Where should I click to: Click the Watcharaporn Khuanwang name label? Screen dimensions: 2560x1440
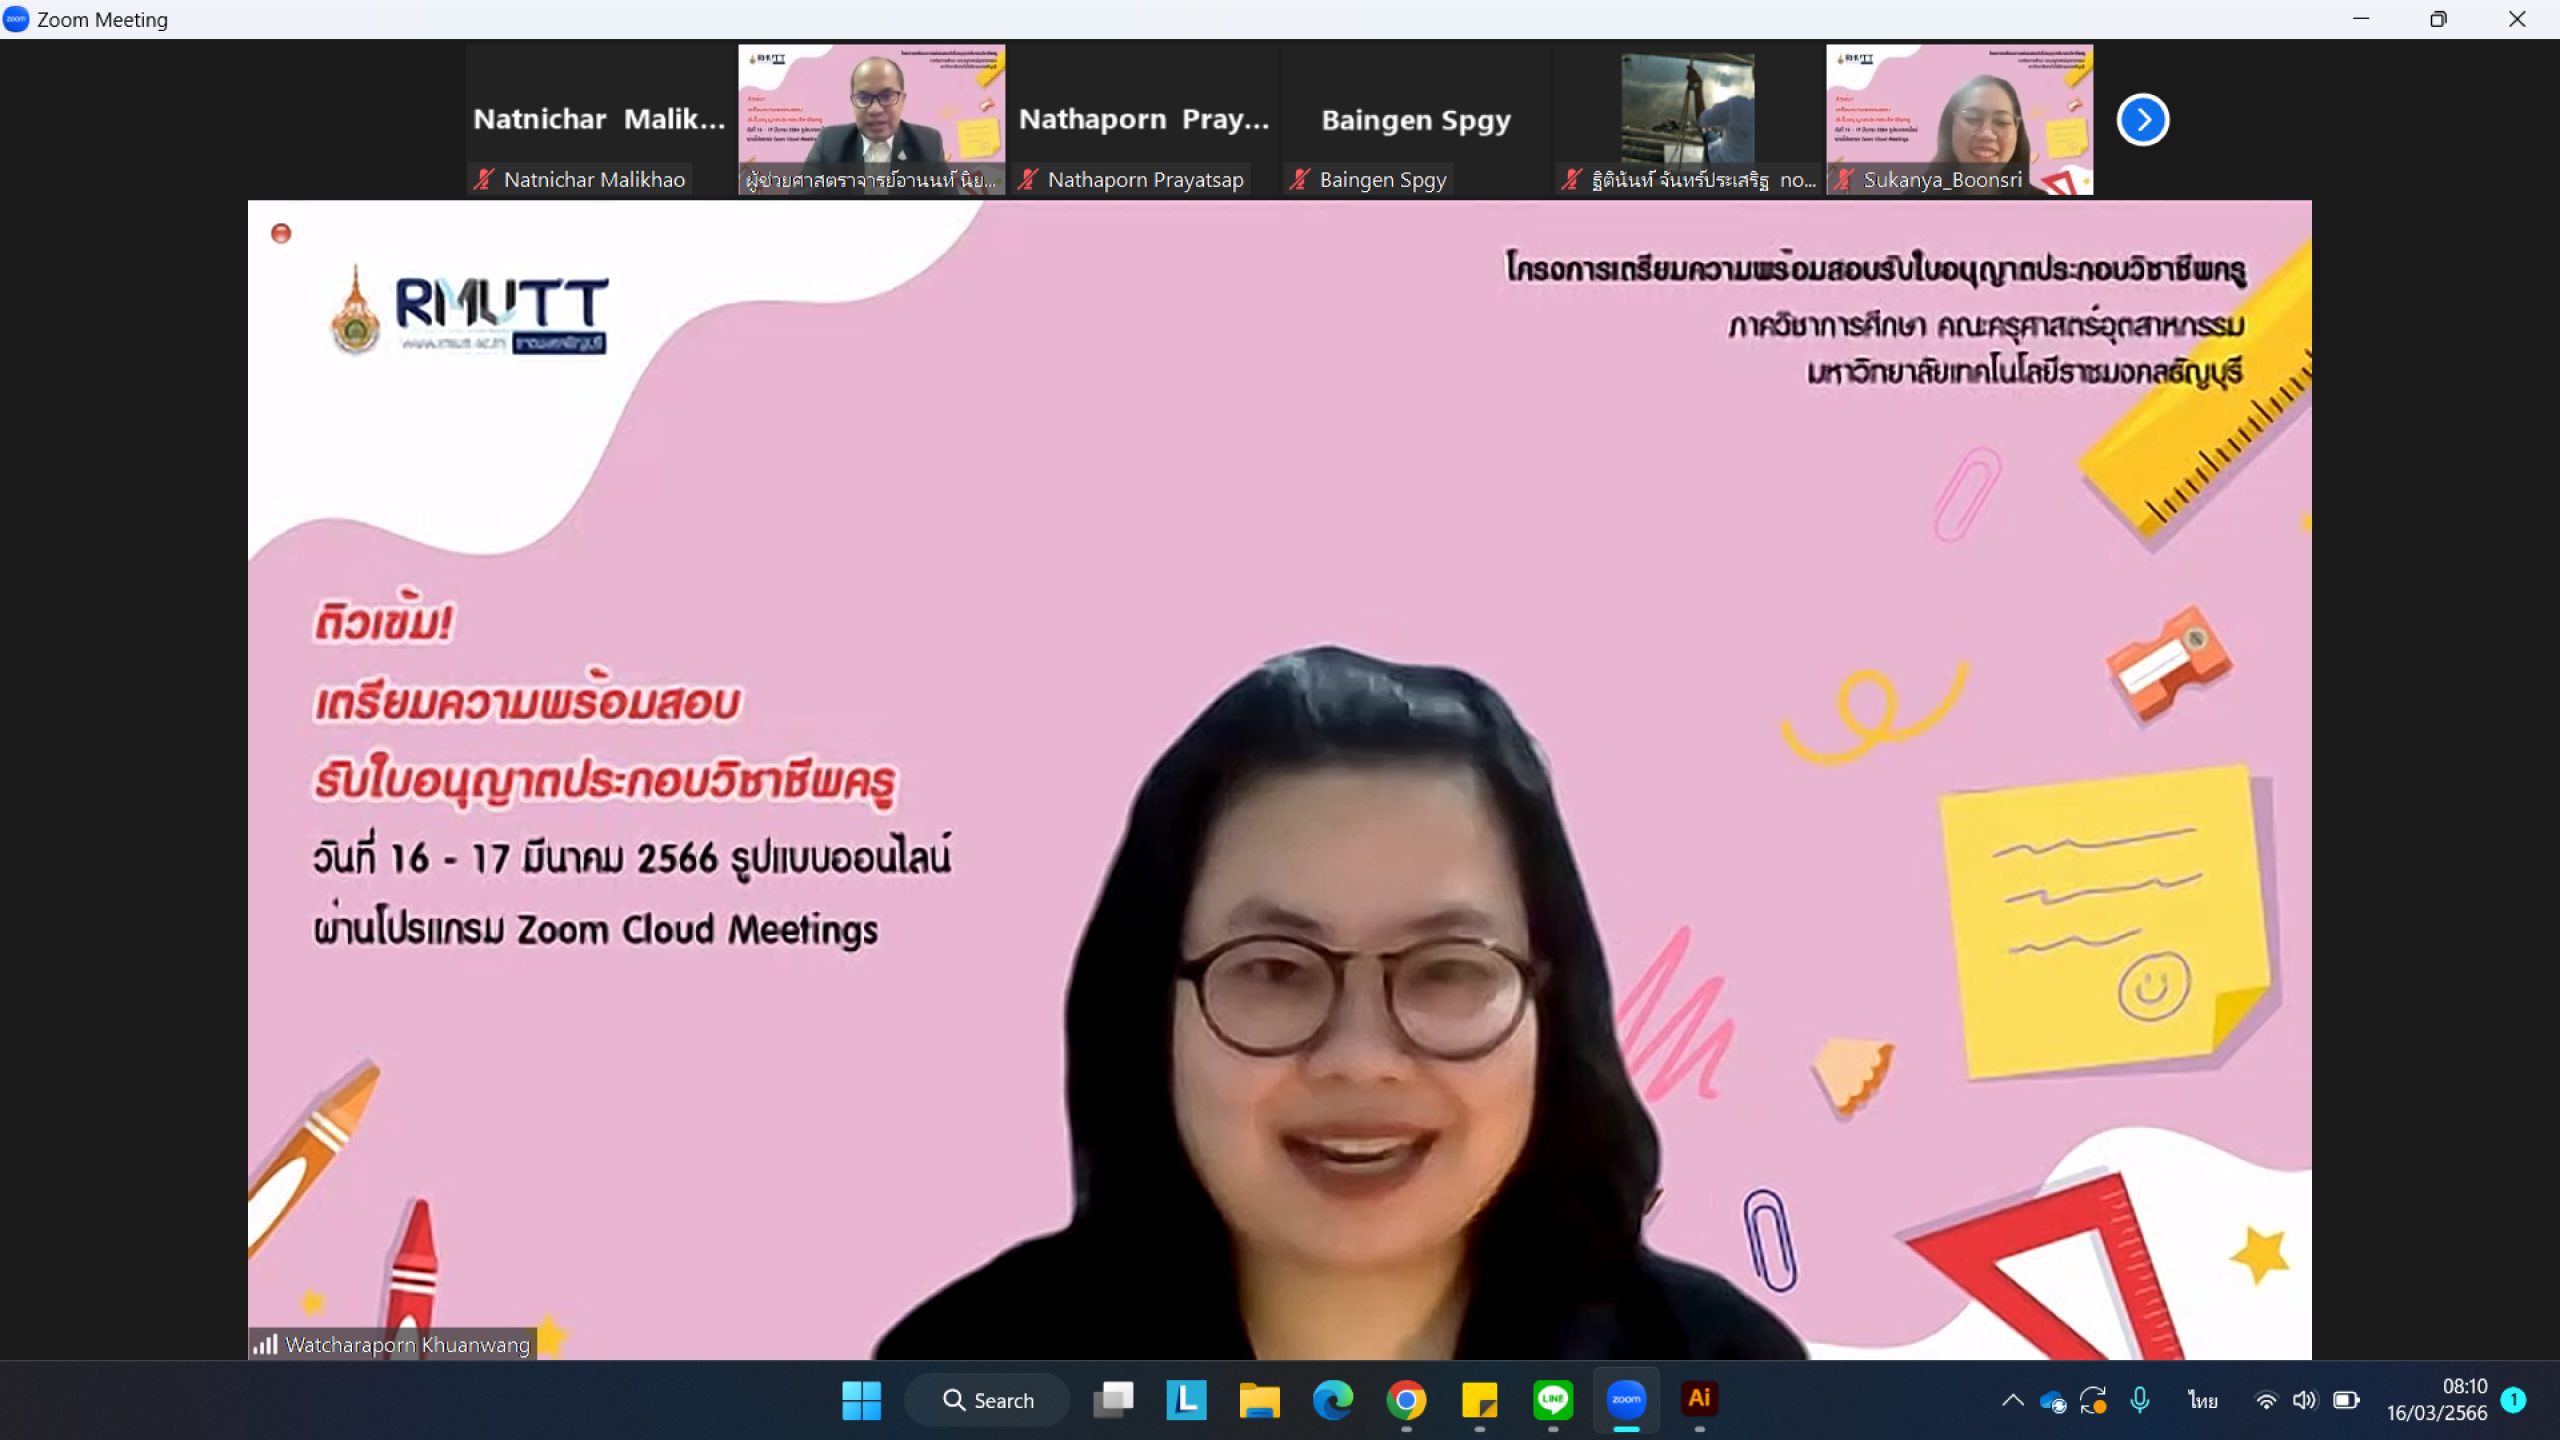(x=407, y=1345)
